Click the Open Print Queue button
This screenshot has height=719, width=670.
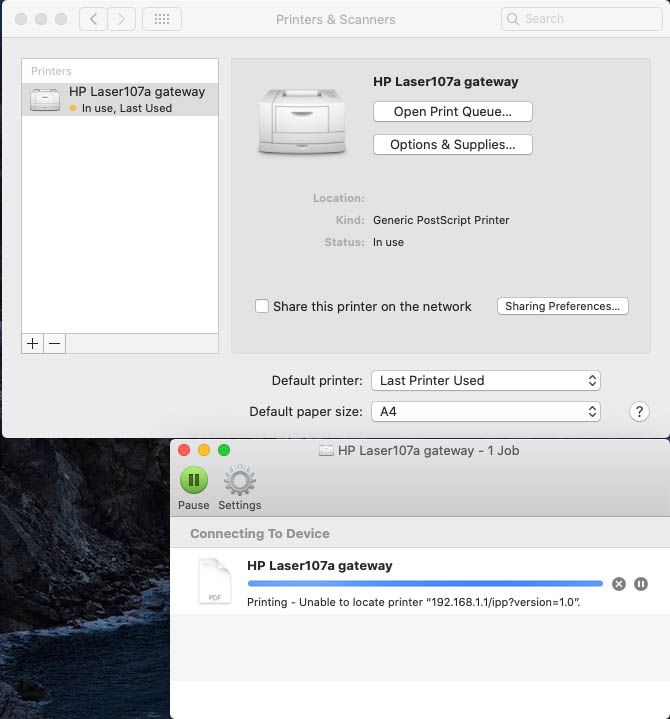[x=452, y=112]
